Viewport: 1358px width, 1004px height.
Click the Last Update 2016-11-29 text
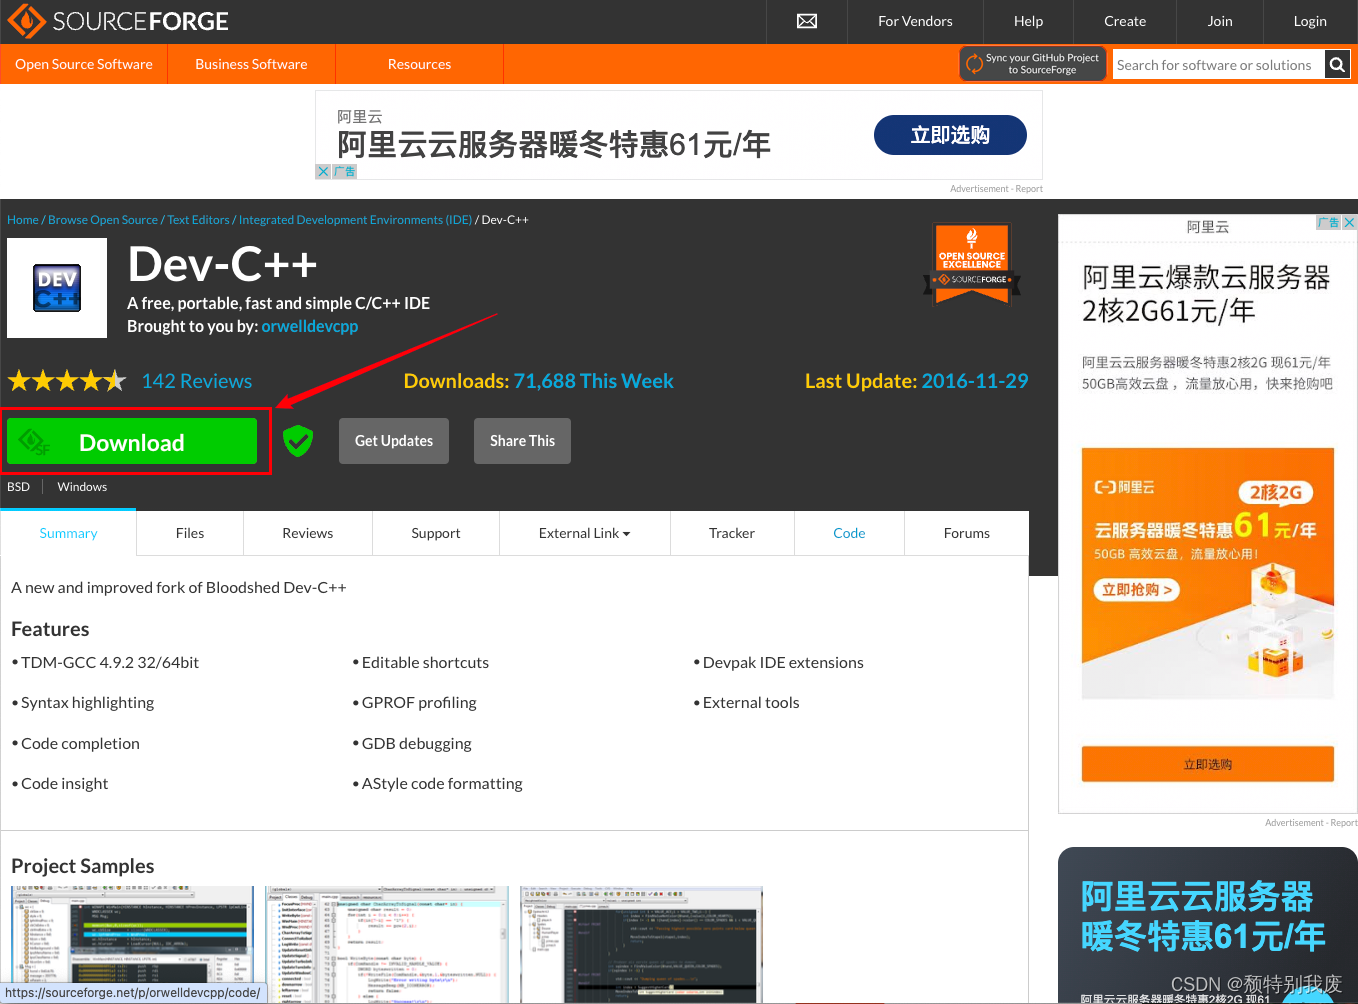(916, 381)
